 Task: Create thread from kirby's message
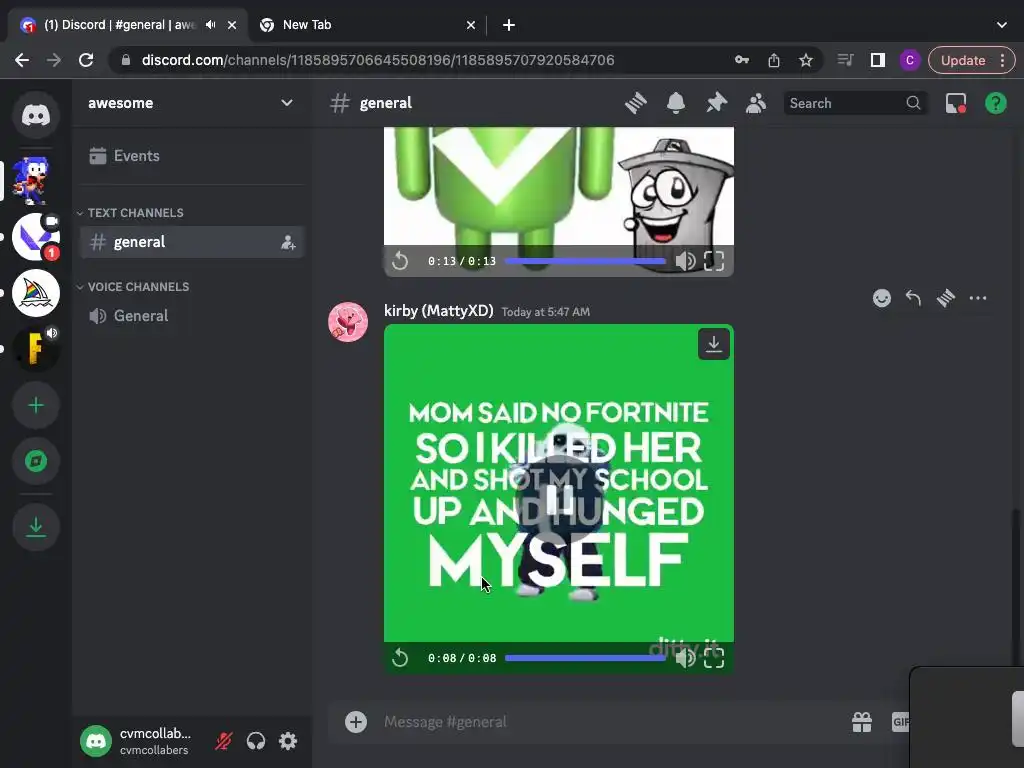(x=945, y=298)
